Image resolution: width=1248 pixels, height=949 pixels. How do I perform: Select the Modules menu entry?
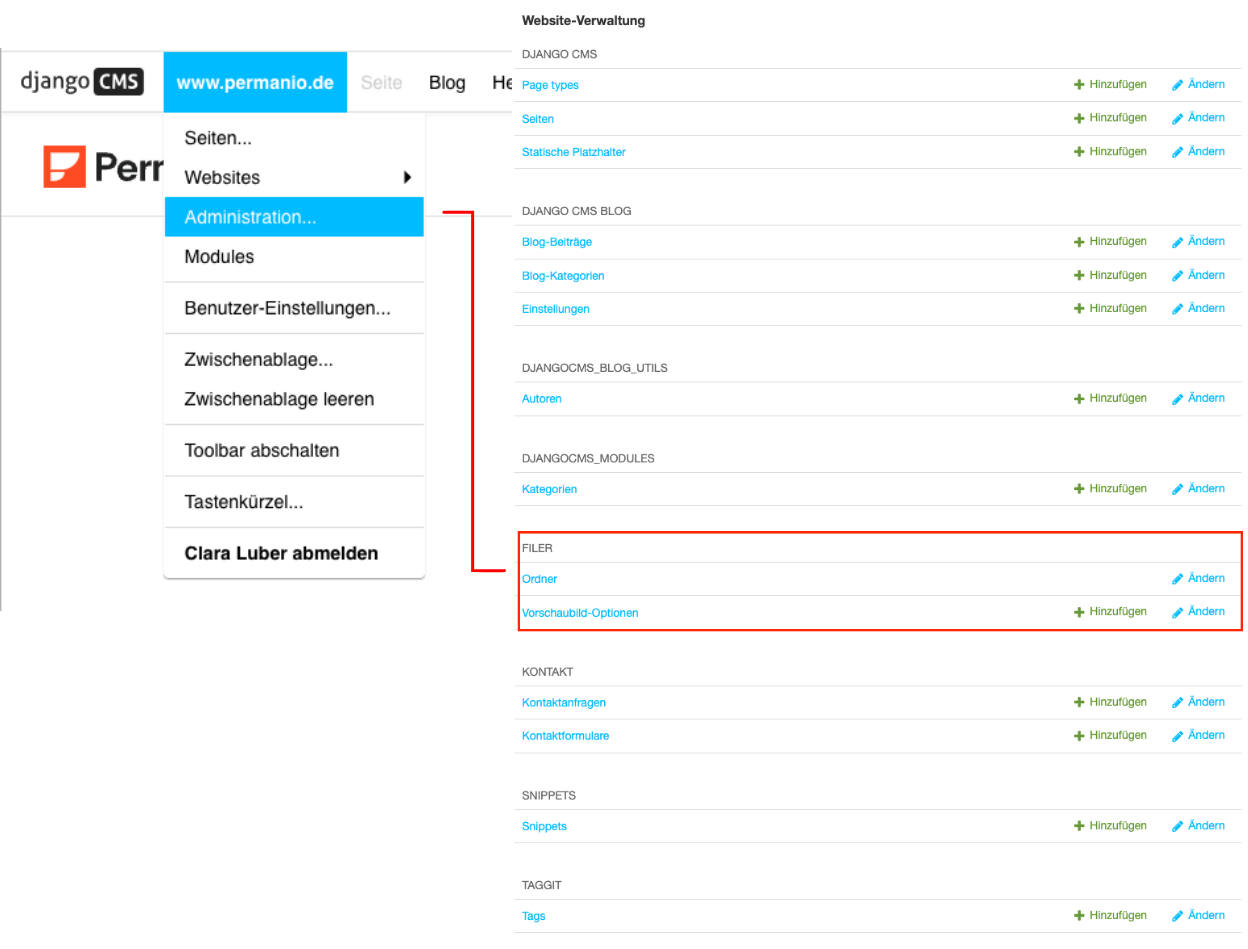click(219, 257)
